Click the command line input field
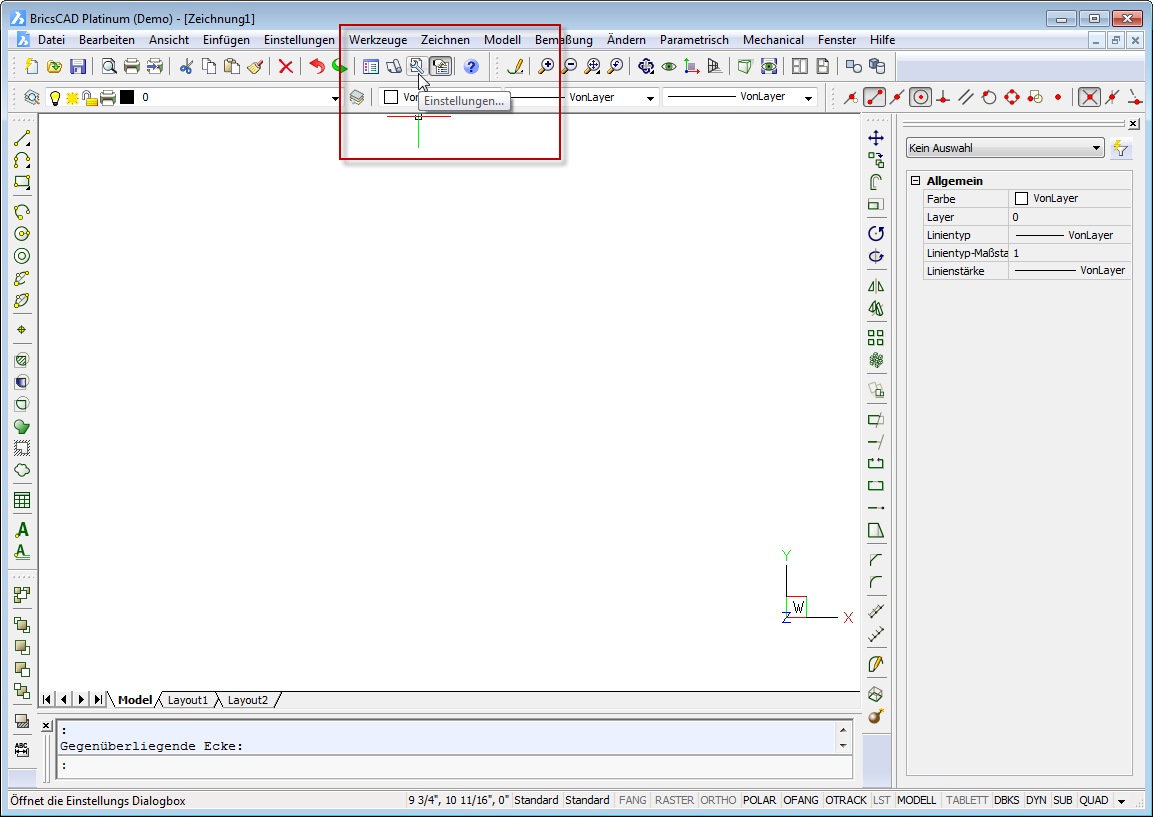Screen dimensions: 1153x817 point(450,766)
